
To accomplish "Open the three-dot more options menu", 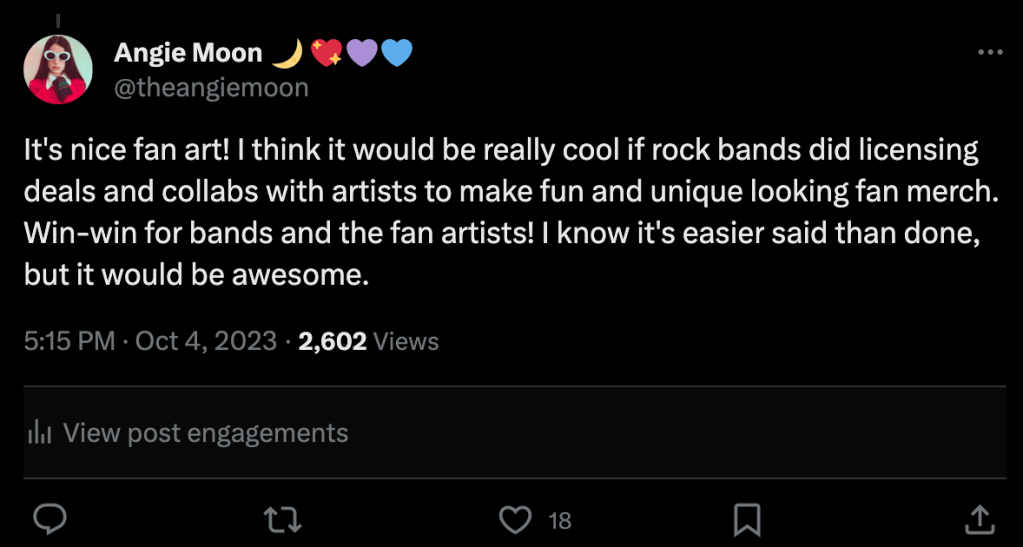I will coord(989,52).
